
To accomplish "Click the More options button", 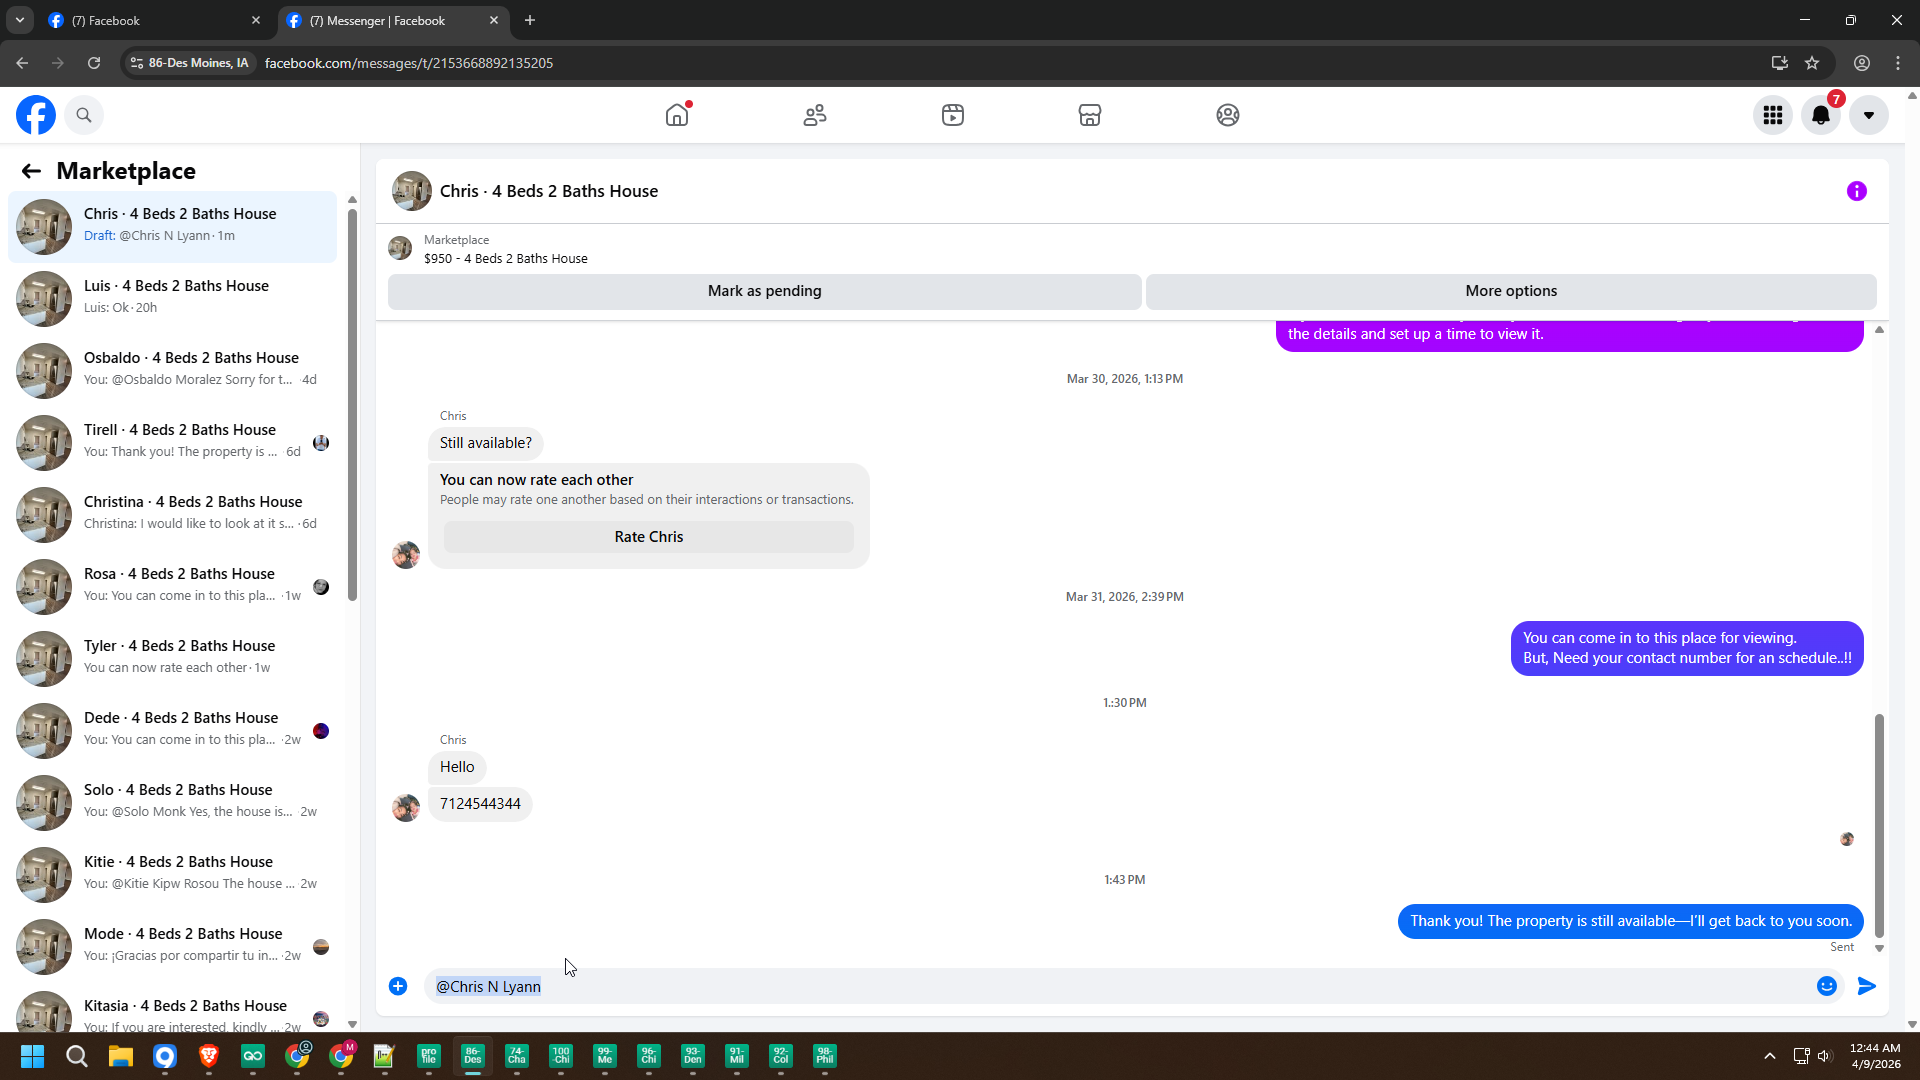I will click(1510, 291).
